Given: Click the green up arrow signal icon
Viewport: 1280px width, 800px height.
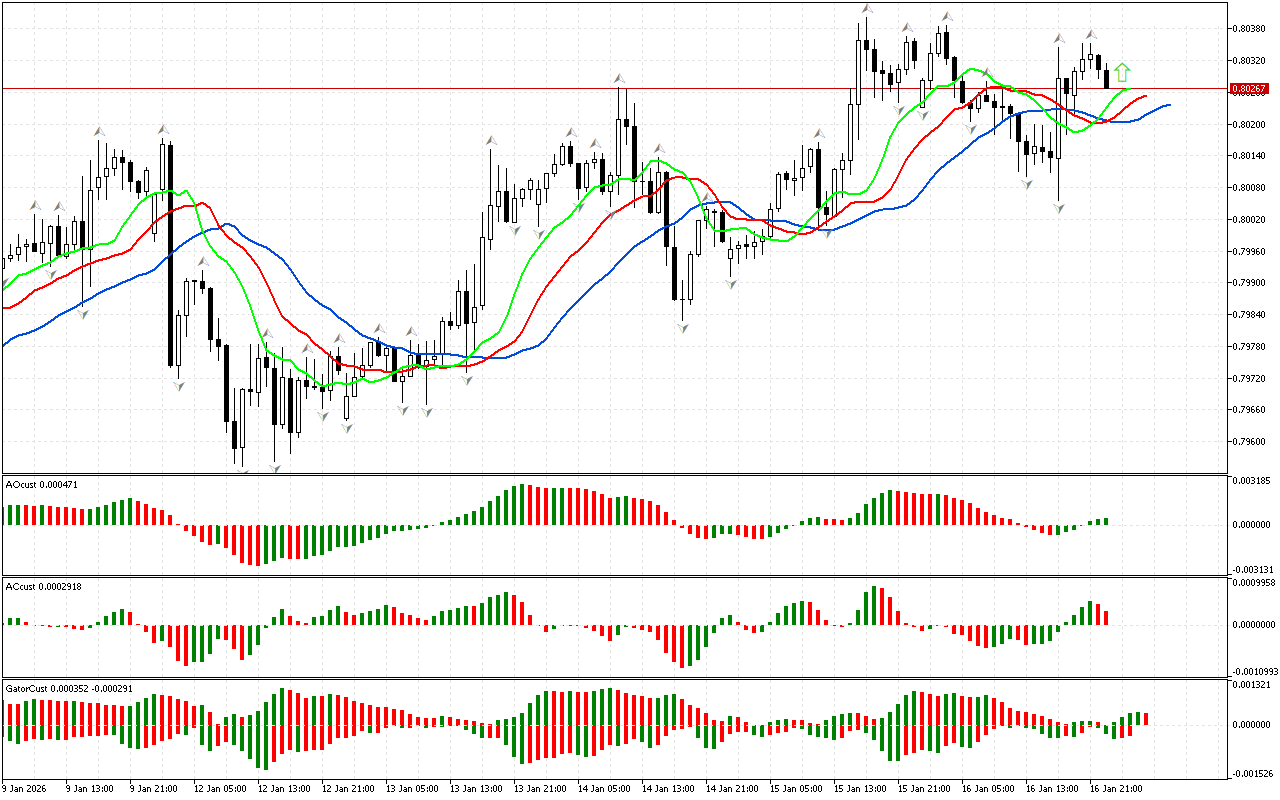Looking at the screenshot, I should coord(1122,72).
